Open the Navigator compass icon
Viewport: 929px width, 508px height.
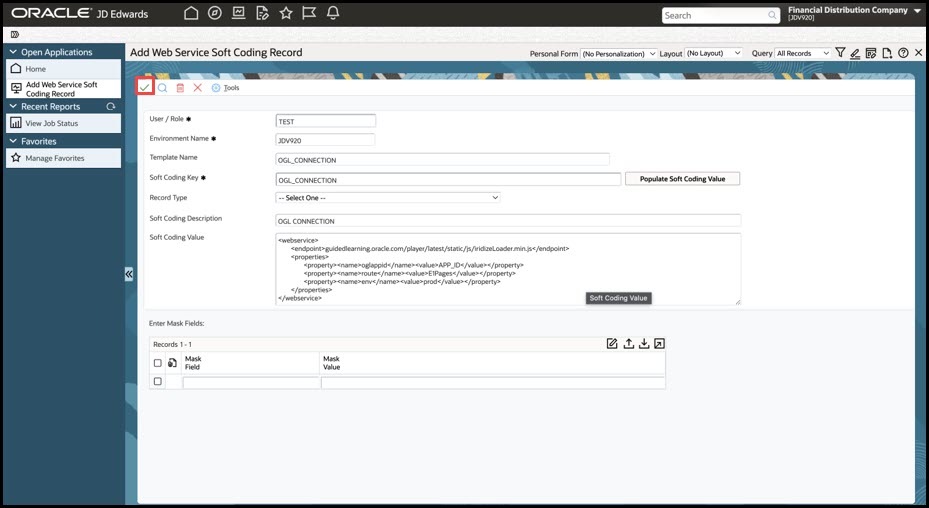click(x=215, y=13)
